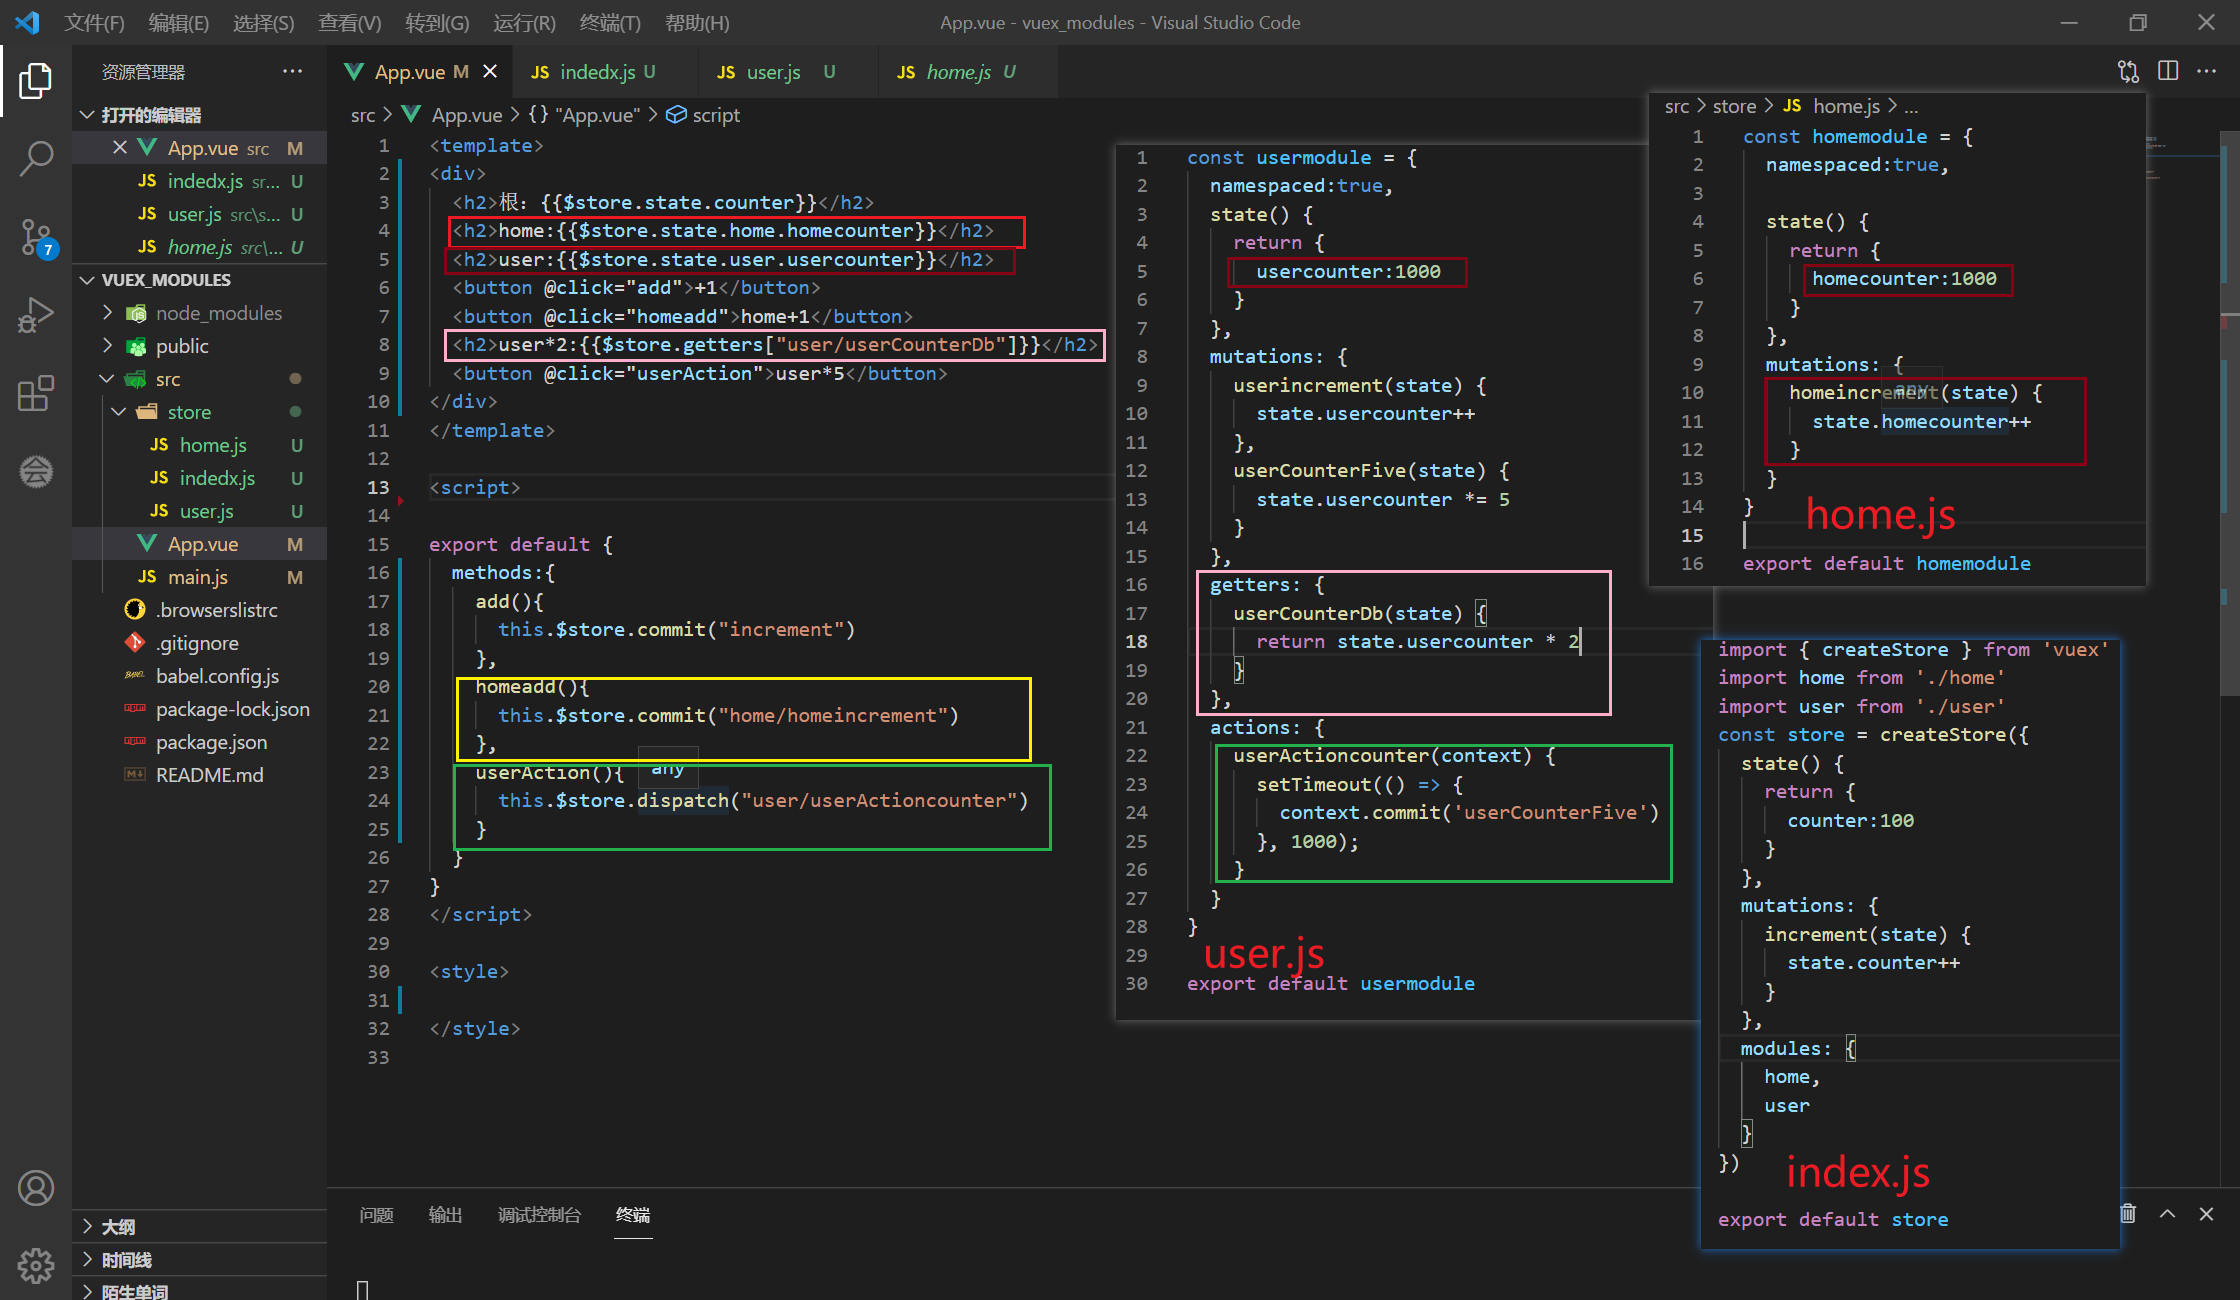Click the split editor right icon
Viewport: 2240px width, 1300px height.
[2168, 71]
